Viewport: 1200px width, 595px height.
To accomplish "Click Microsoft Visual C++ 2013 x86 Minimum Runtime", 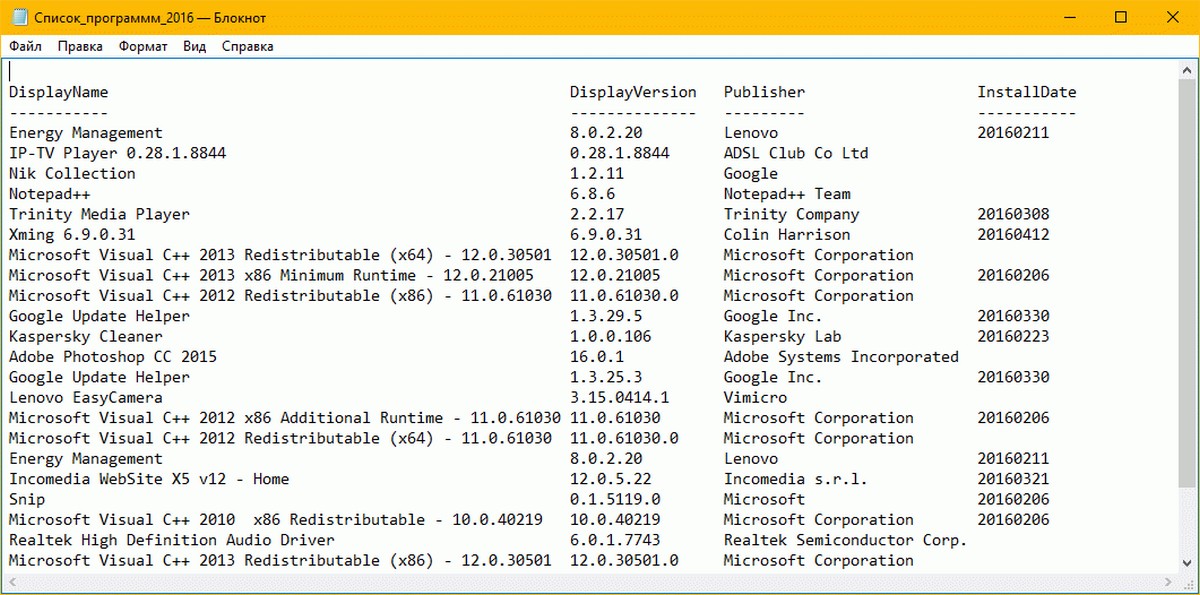I will 271,275.
